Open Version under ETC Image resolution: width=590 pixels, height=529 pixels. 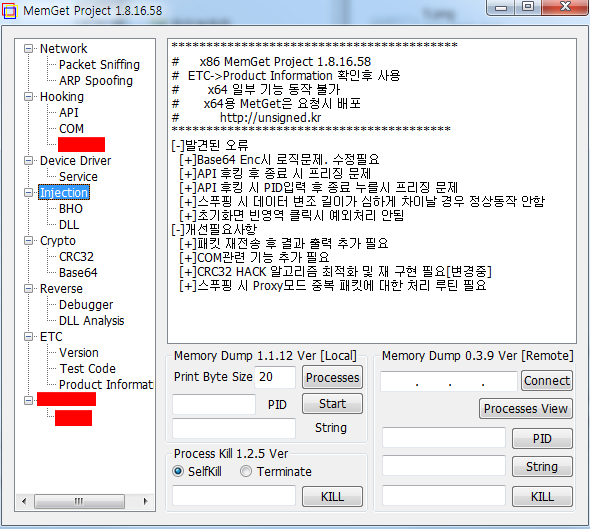(79, 353)
